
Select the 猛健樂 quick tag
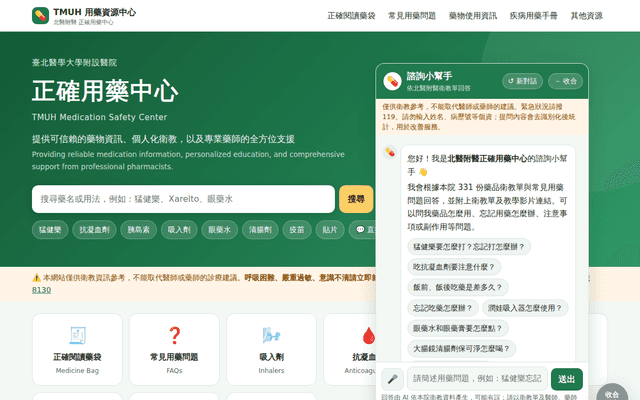pos(50,230)
